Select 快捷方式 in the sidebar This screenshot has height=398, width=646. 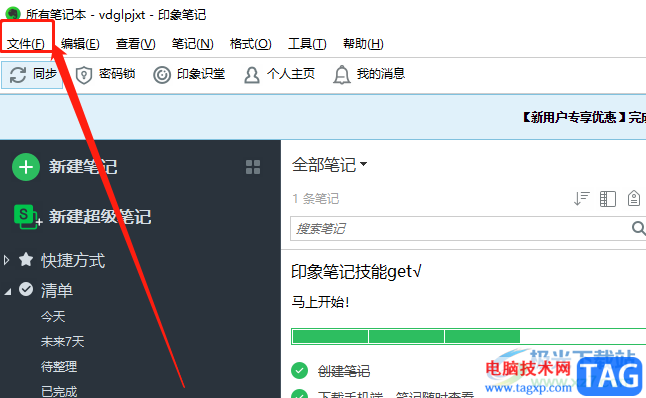[x=73, y=260]
